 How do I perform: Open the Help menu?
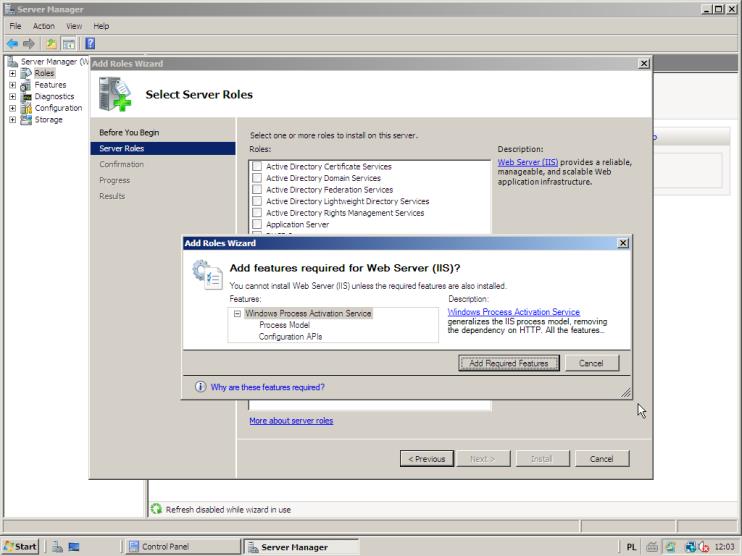coord(101,26)
